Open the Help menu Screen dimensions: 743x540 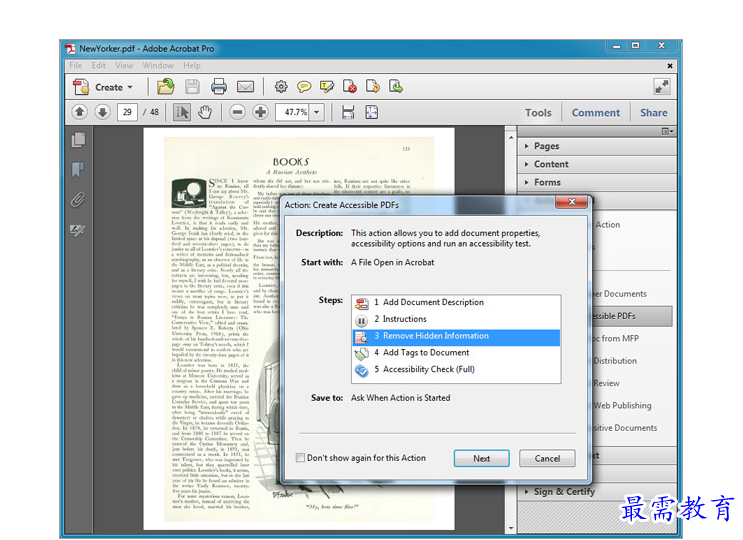(x=192, y=65)
